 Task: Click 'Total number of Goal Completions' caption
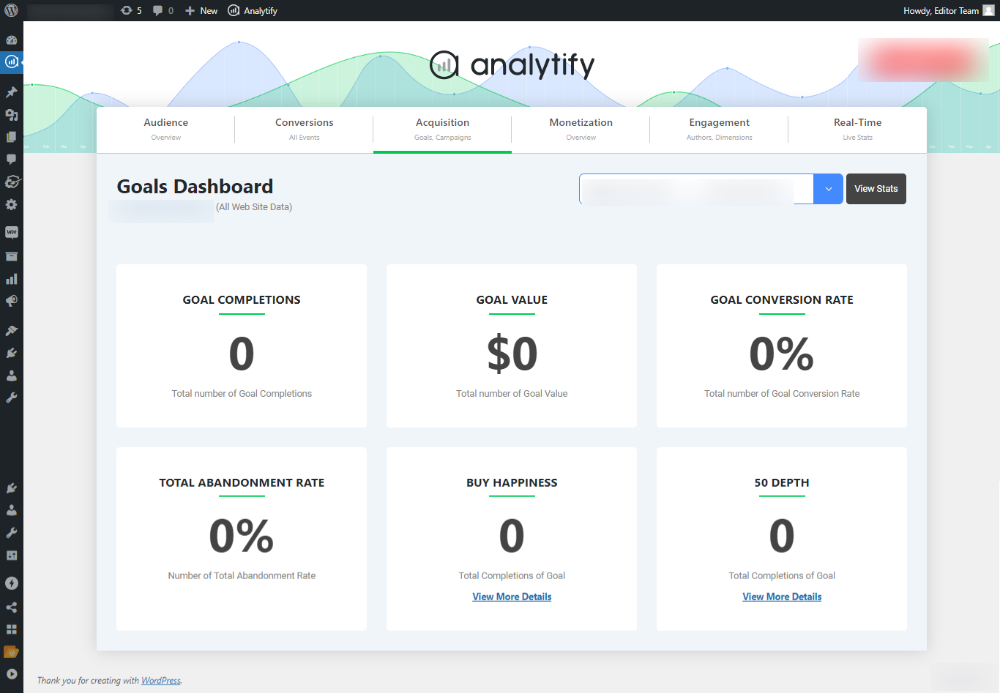[x=242, y=393]
